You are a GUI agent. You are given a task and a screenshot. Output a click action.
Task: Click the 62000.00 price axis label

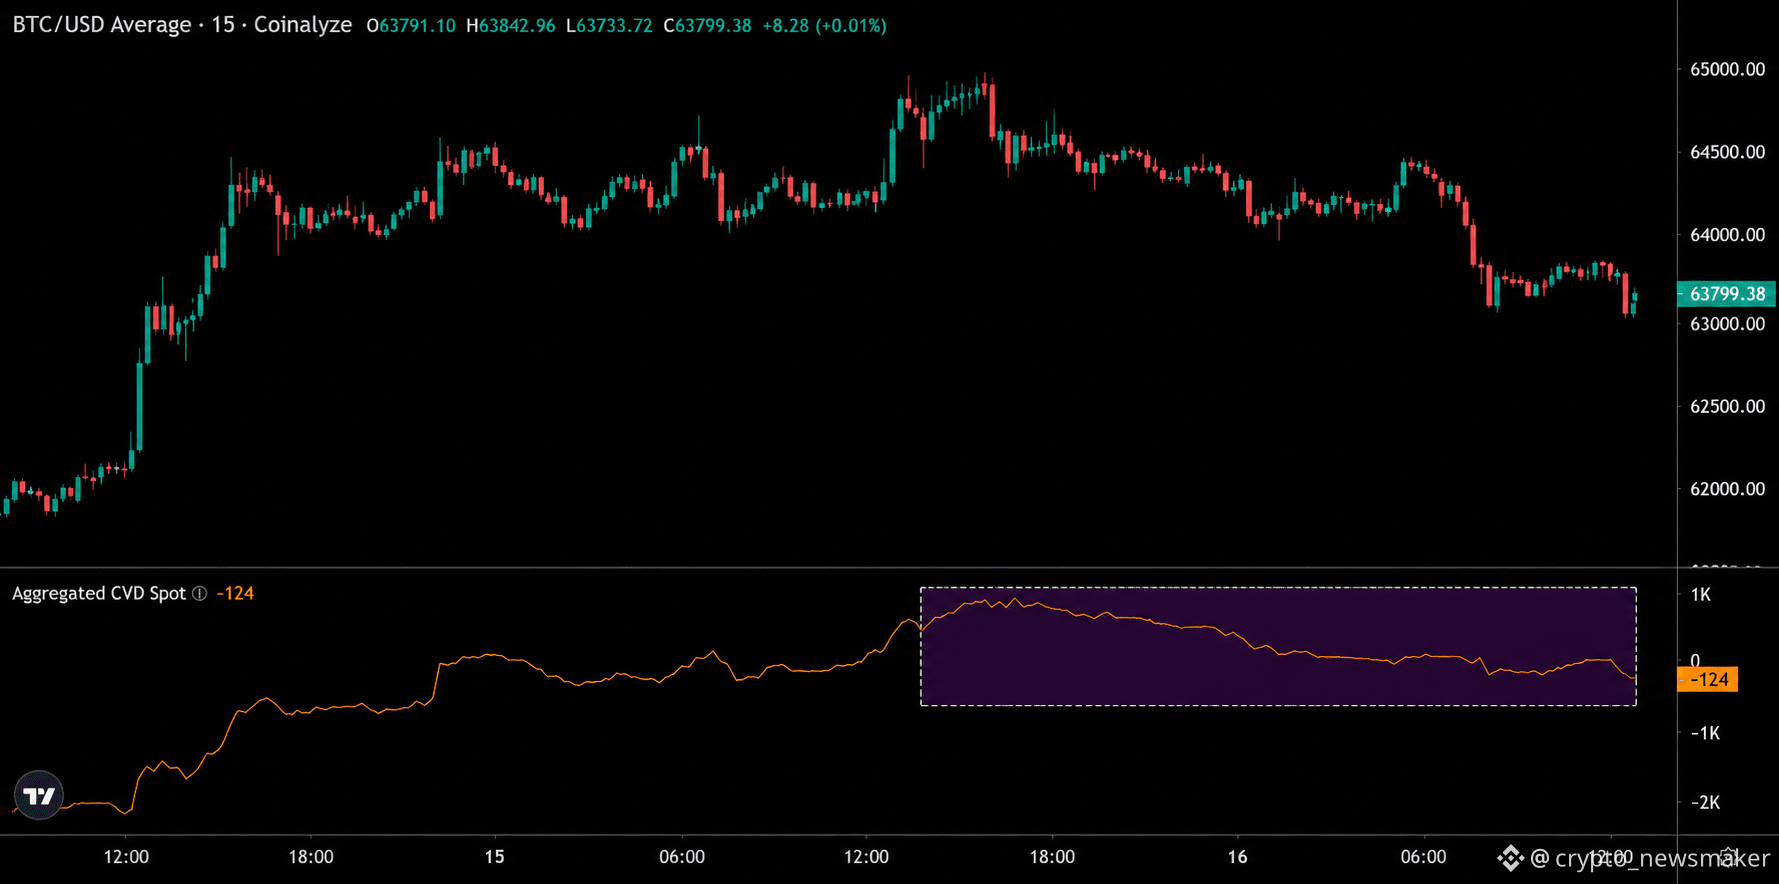click(1727, 489)
